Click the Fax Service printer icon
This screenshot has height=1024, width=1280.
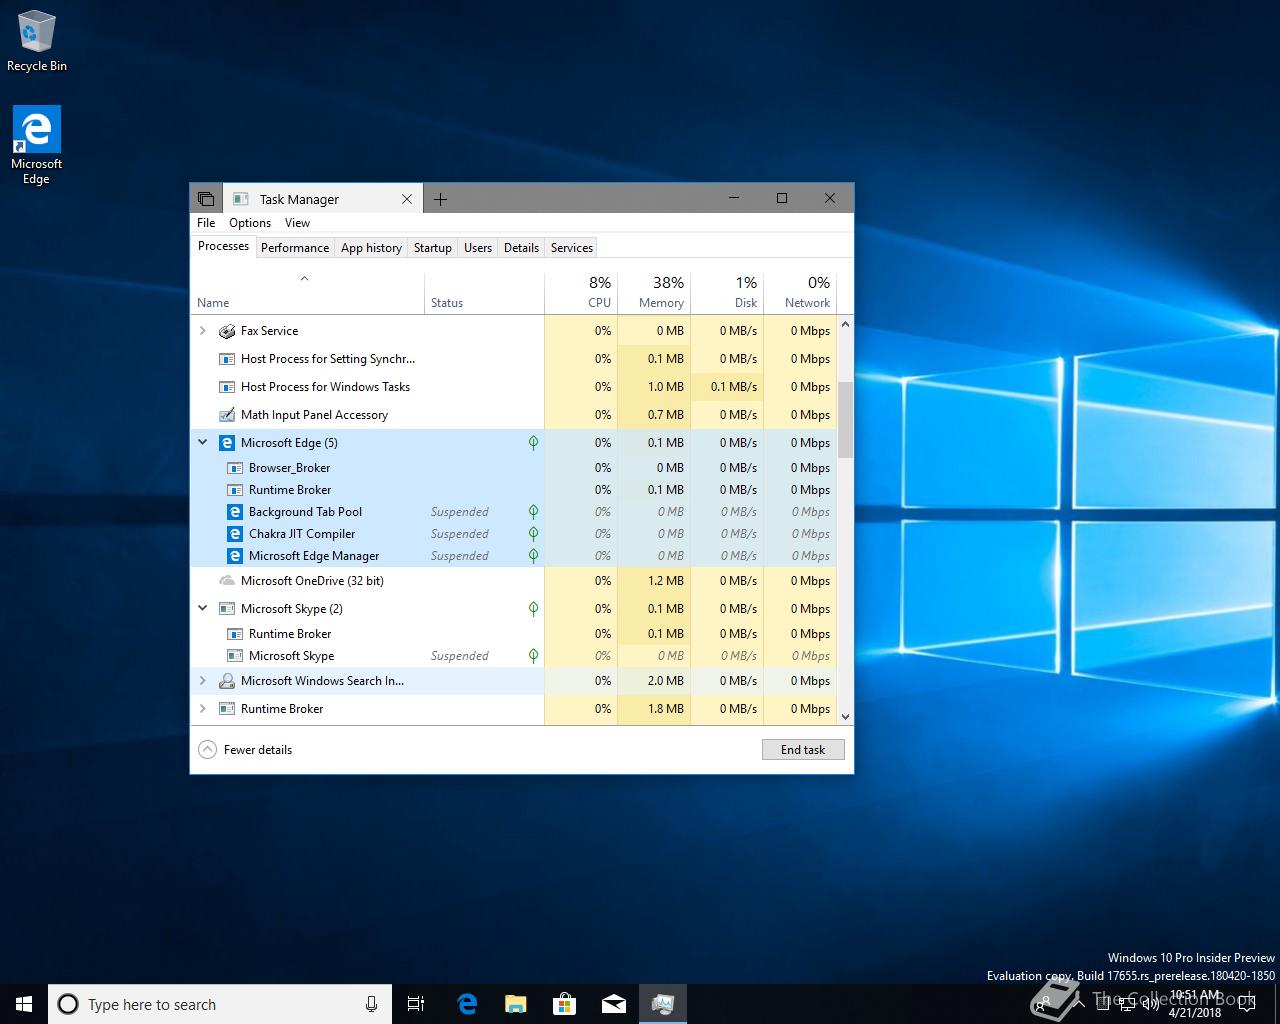[x=227, y=331]
